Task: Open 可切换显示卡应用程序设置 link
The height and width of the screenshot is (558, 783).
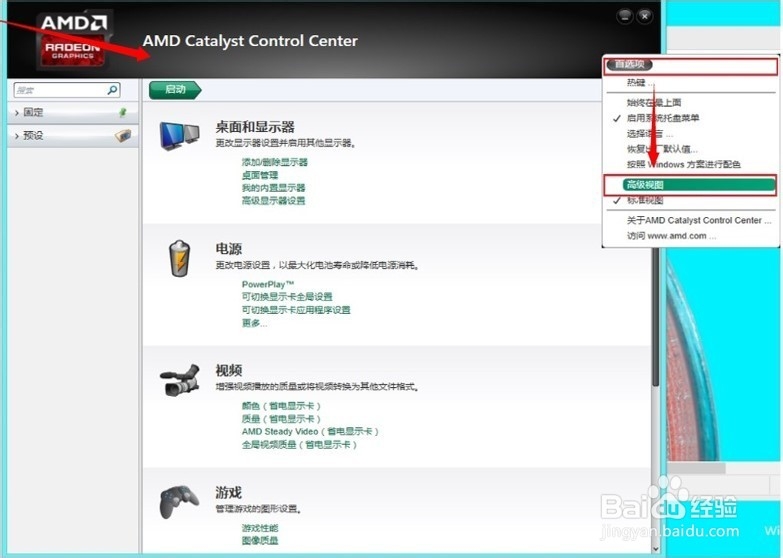Action: tap(296, 310)
